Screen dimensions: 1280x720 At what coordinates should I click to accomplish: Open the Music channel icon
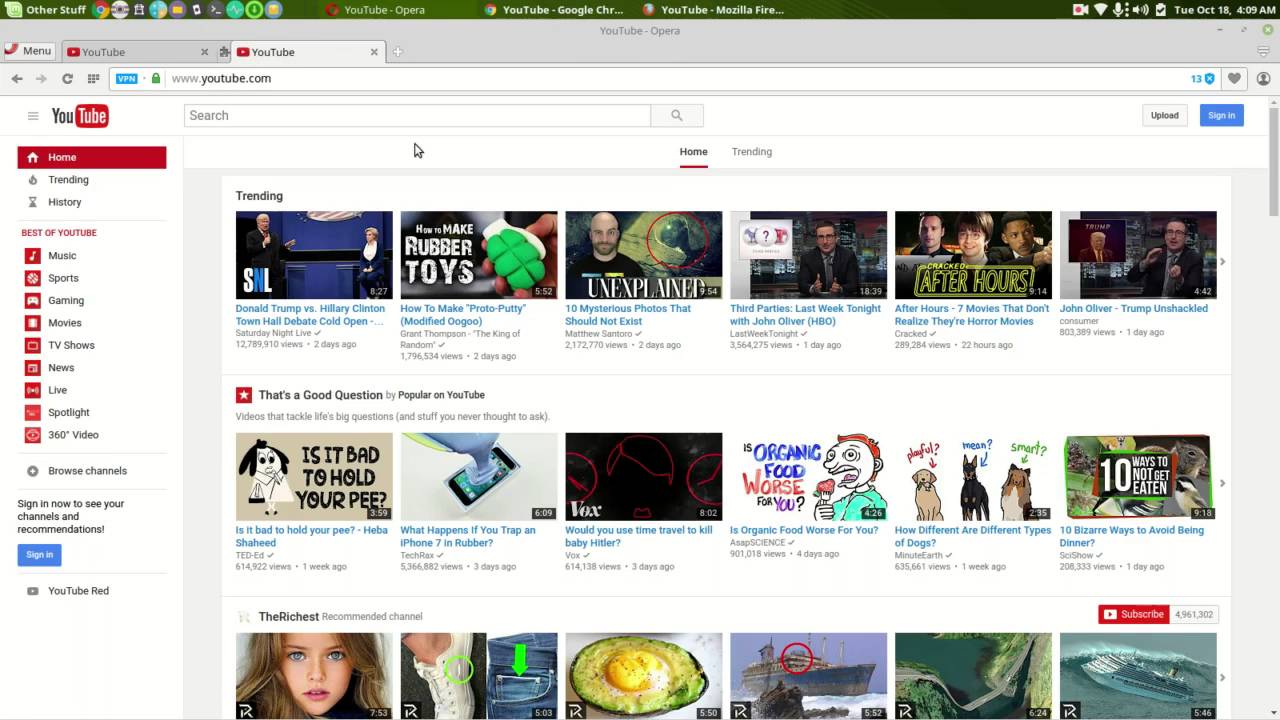[33, 256]
